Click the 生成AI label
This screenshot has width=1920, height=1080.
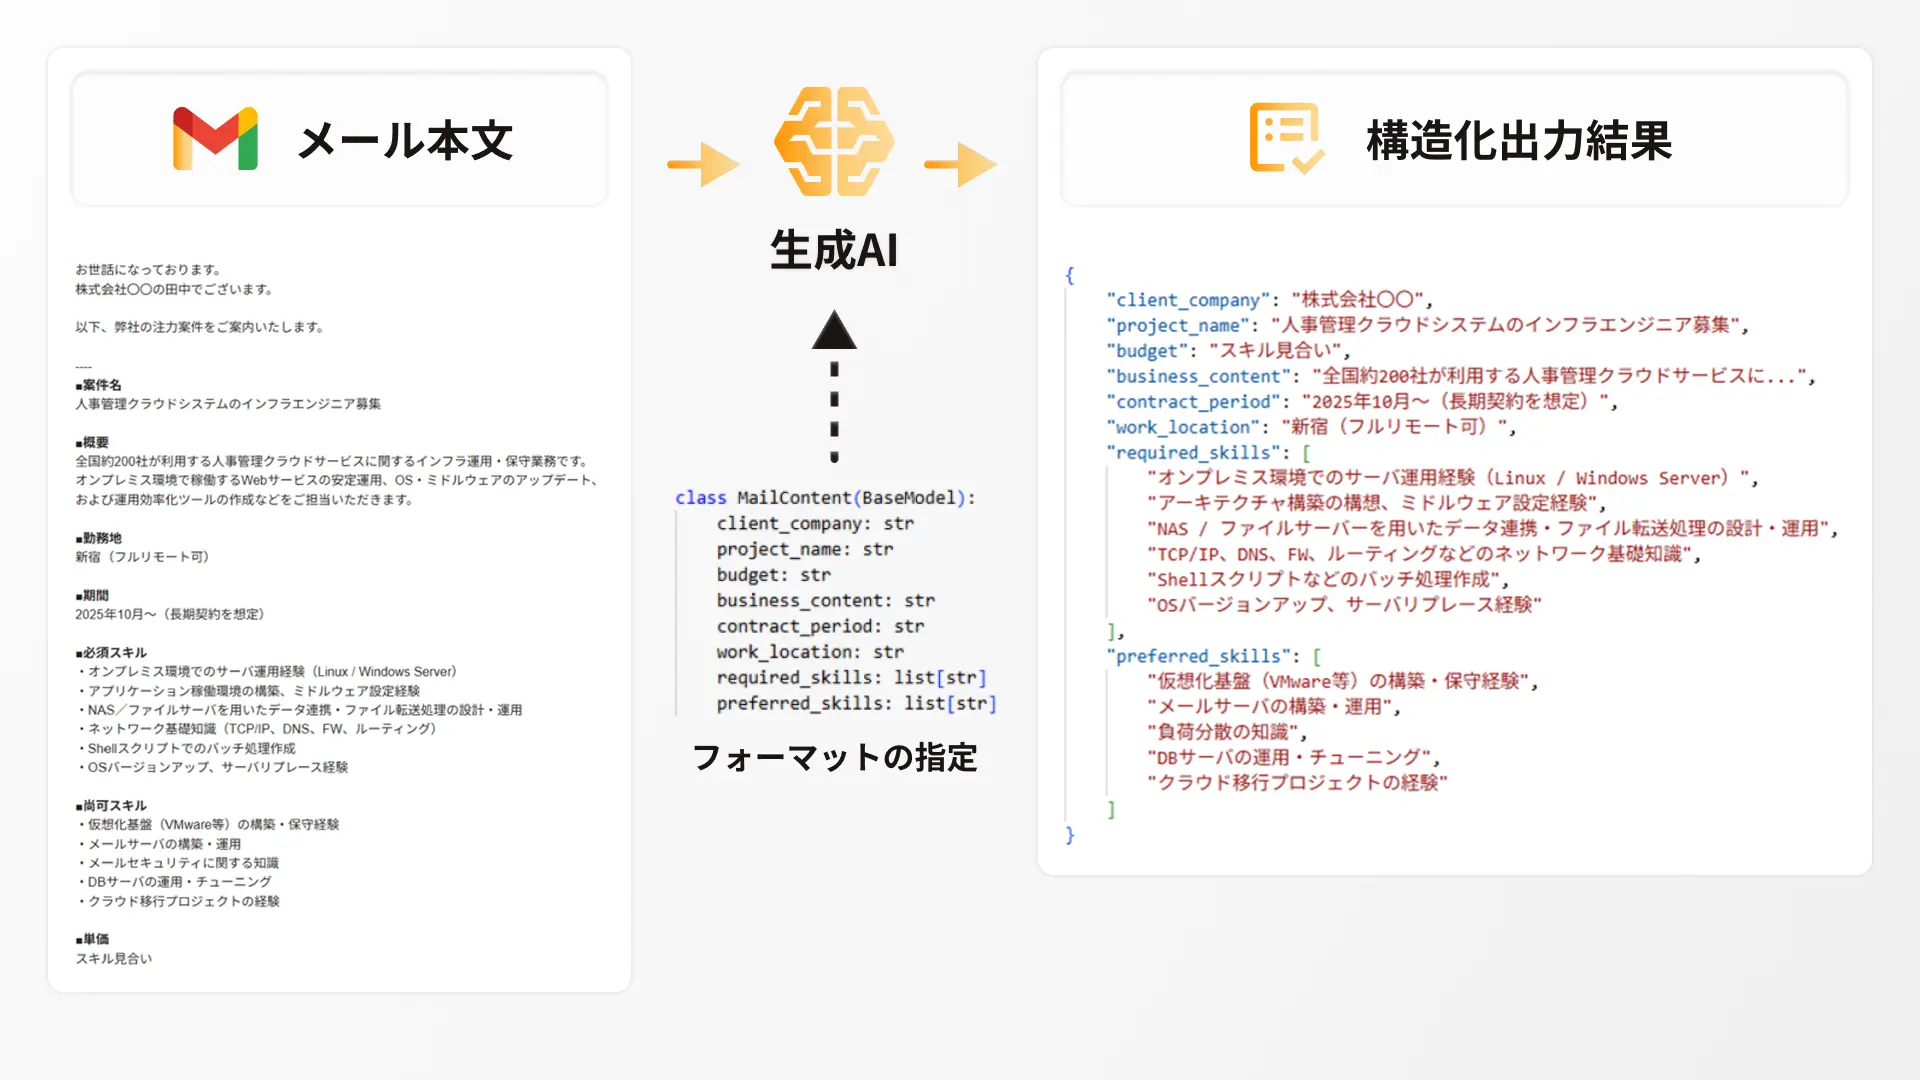[834, 250]
